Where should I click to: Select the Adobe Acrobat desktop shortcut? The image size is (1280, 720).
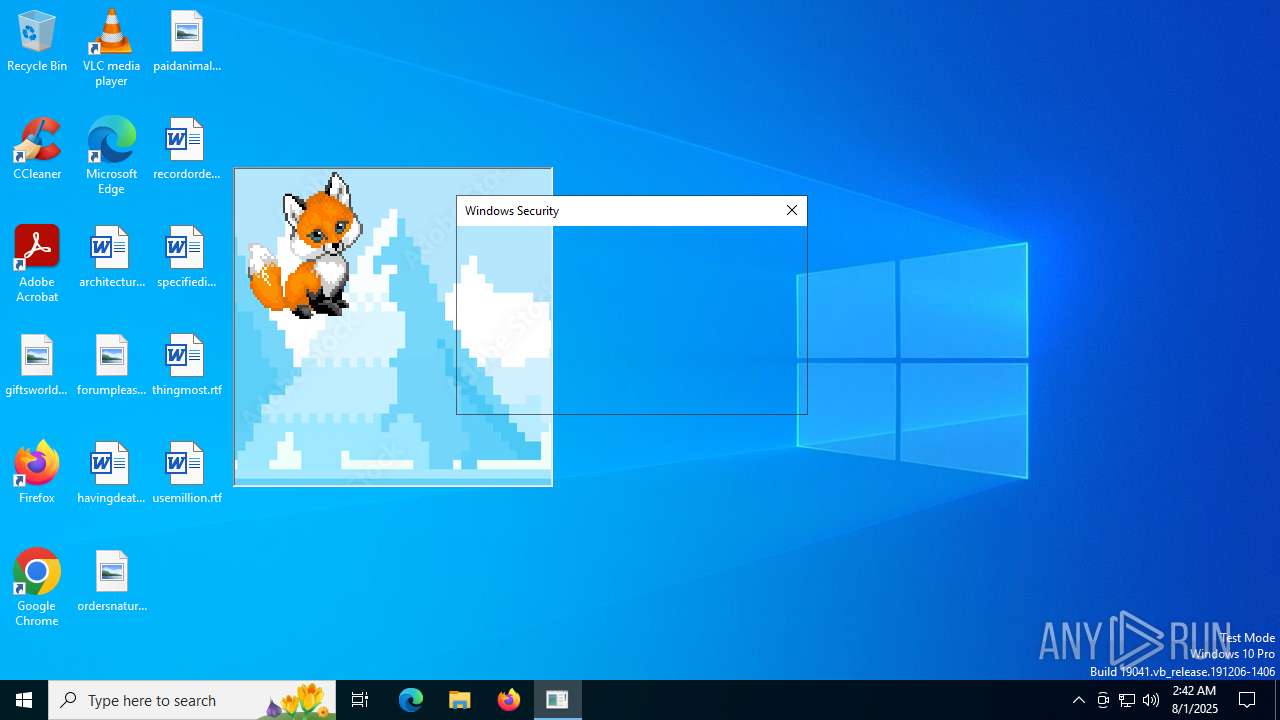[37, 264]
